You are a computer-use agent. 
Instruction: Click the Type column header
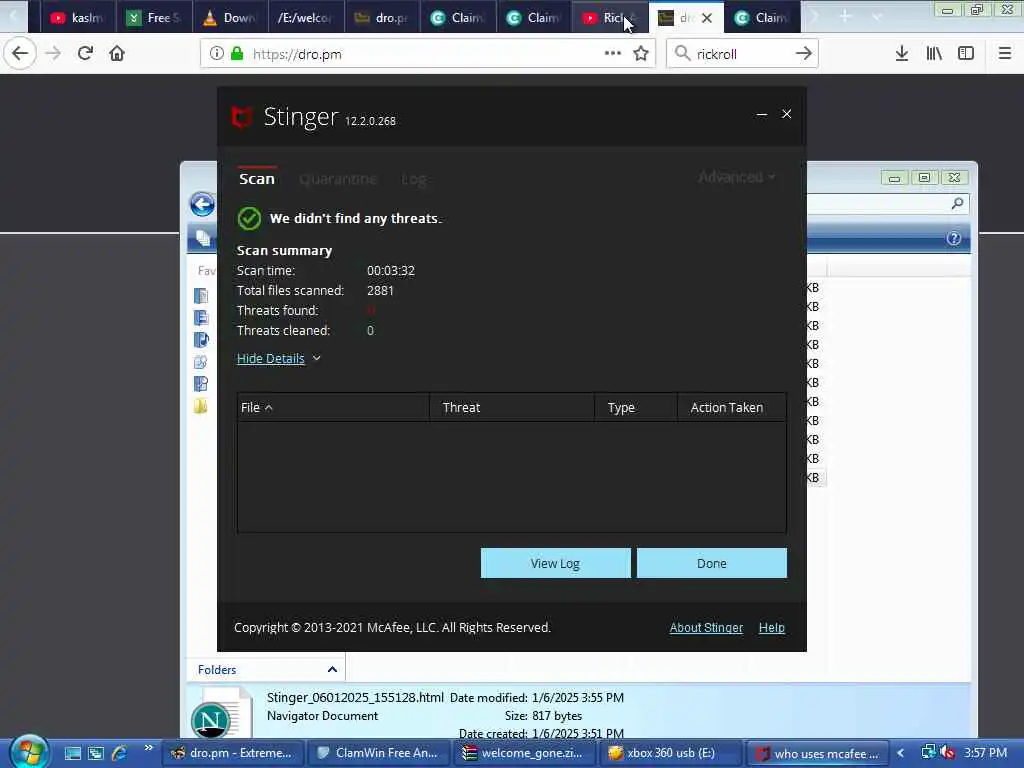click(636, 408)
